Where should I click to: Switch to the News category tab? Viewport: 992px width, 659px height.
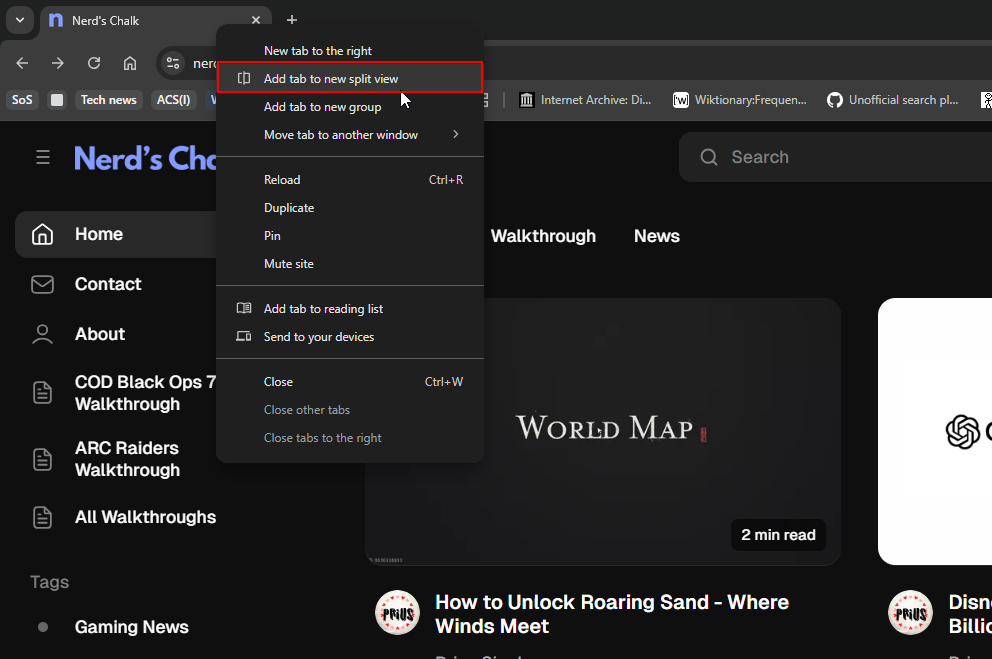(x=656, y=236)
